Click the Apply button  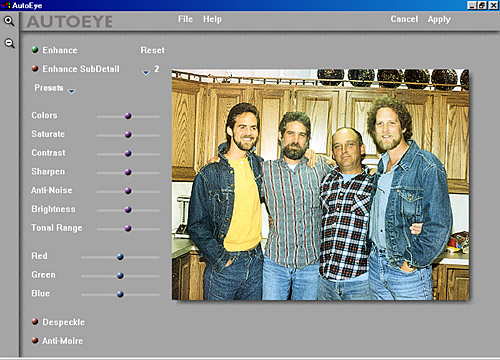(x=439, y=19)
